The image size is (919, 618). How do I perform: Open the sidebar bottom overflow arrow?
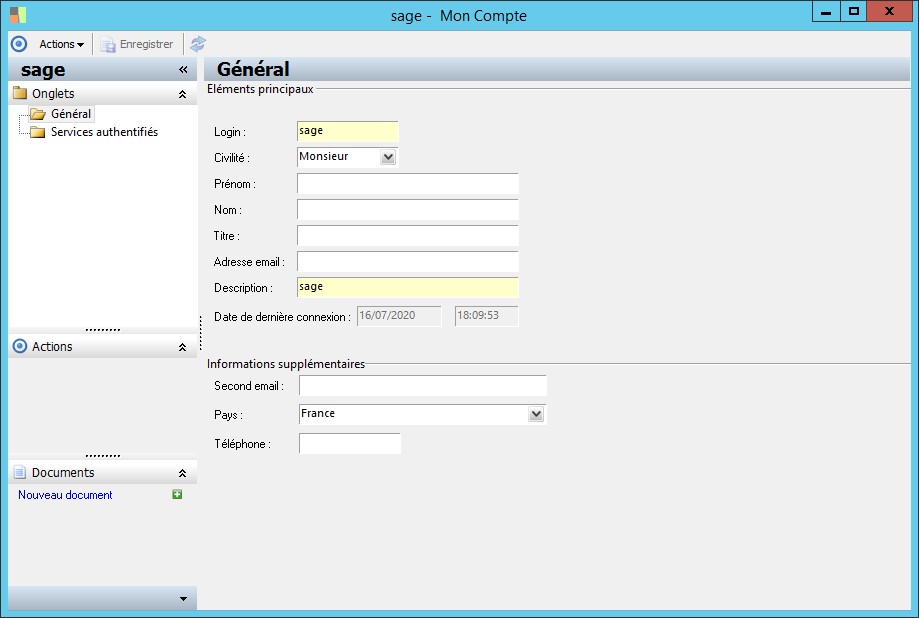[183, 599]
